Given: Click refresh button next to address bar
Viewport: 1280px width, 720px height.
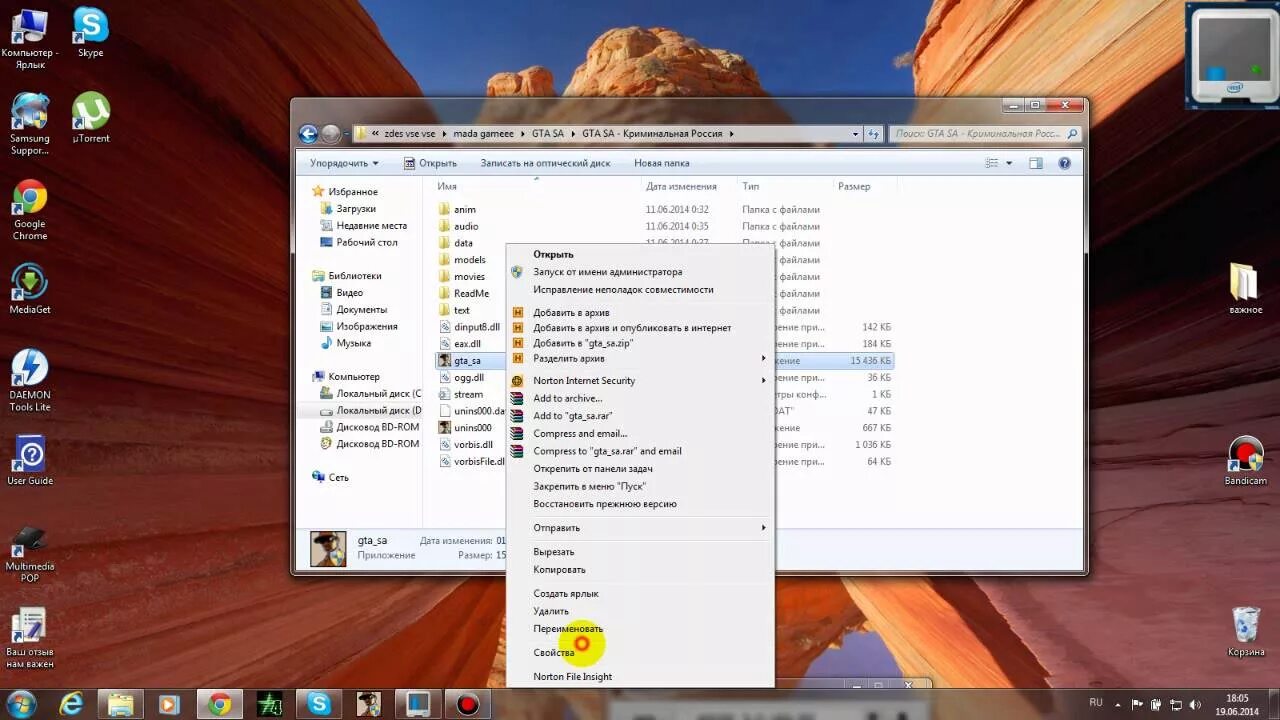Looking at the screenshot, I should [874, 133].
